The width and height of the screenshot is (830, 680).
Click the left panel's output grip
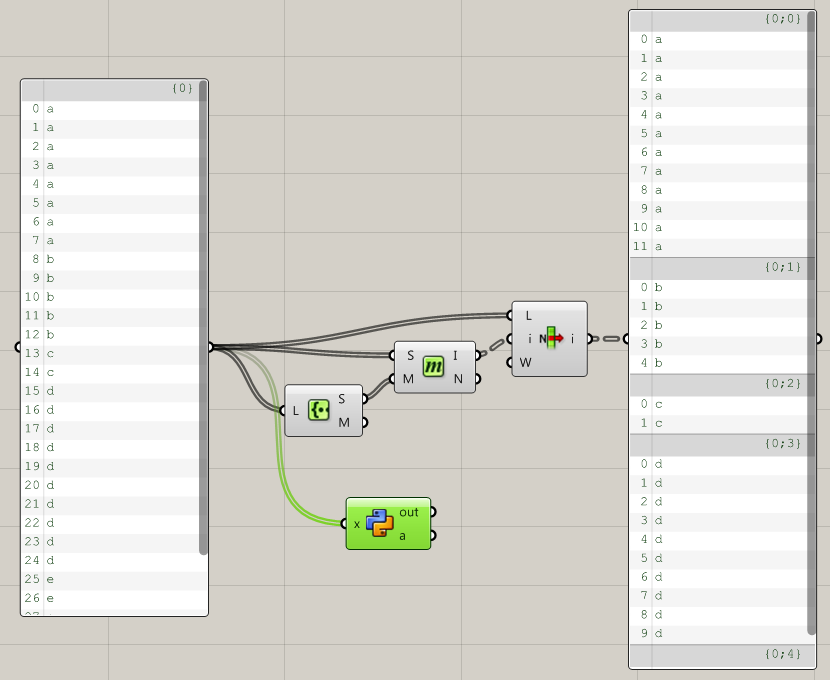(x=210, y=347)
